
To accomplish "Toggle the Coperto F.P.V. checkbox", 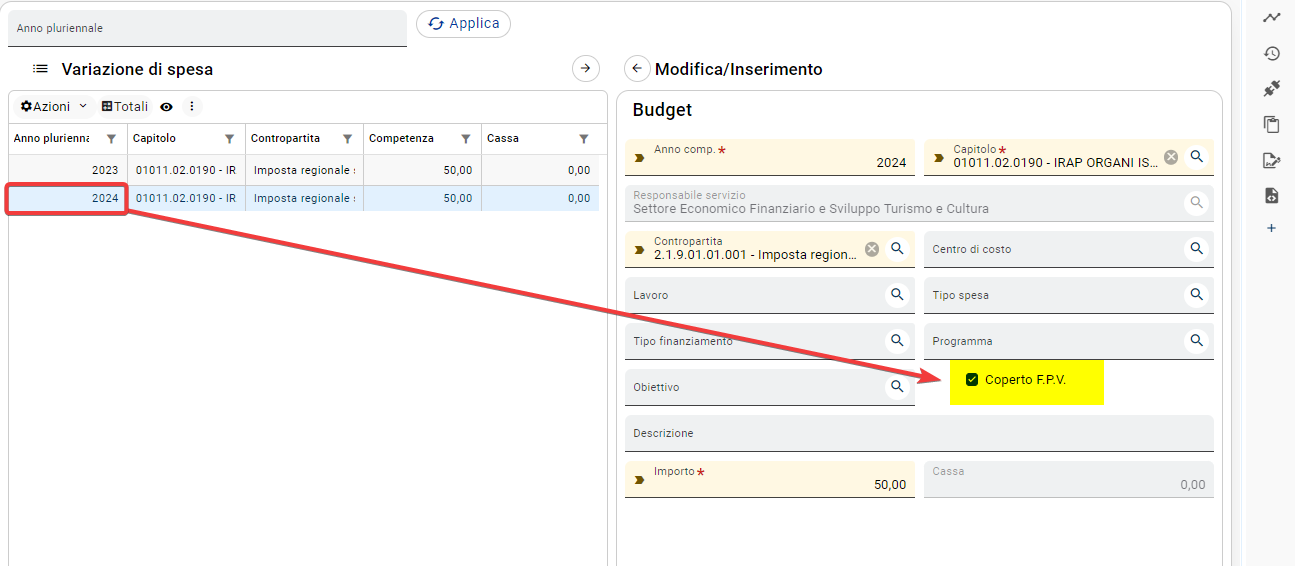I will click(971, 380).
